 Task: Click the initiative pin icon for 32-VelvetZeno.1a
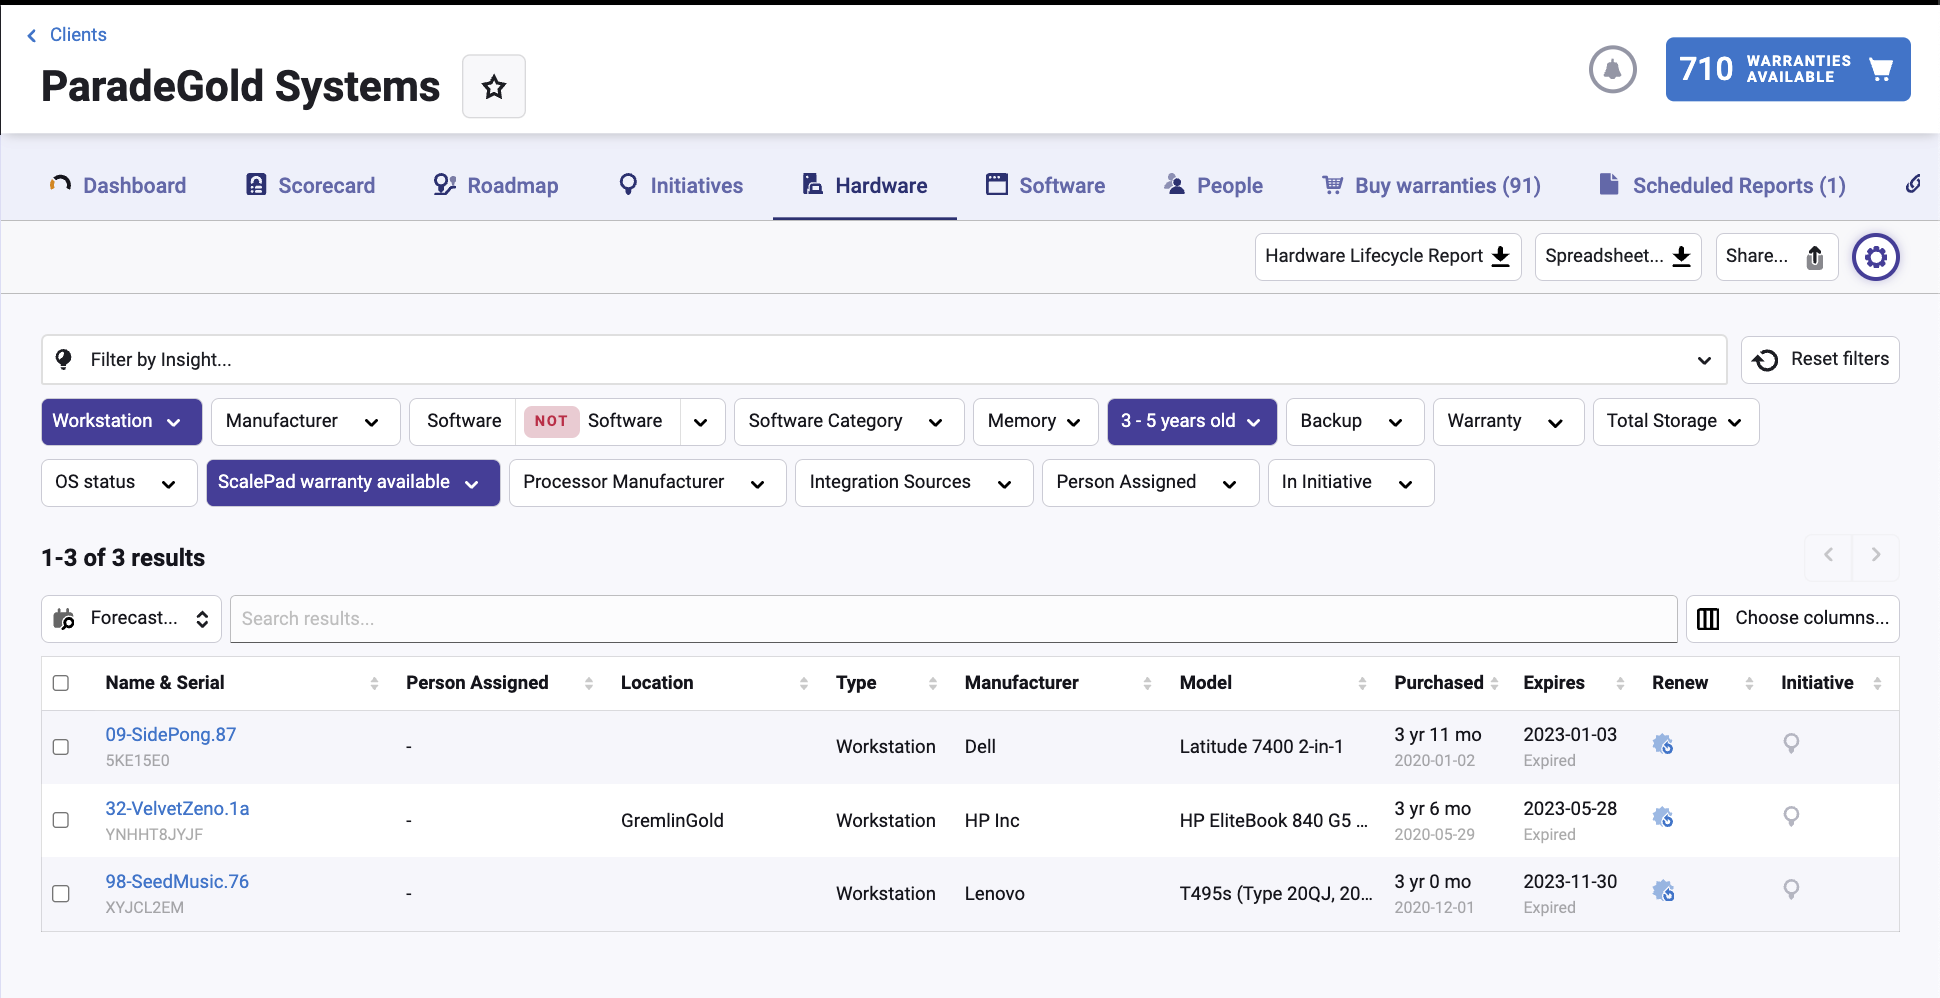tap(1790, 817)
